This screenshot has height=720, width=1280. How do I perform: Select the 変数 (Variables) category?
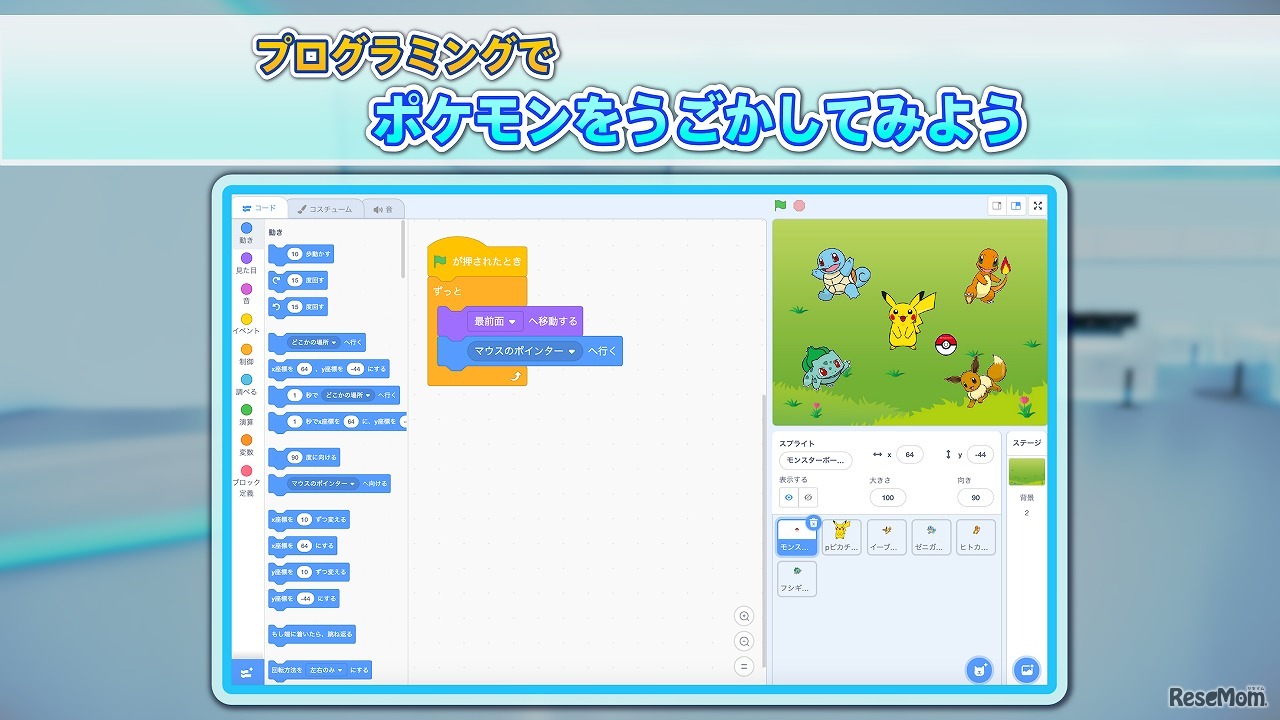[x=246, y=444]
